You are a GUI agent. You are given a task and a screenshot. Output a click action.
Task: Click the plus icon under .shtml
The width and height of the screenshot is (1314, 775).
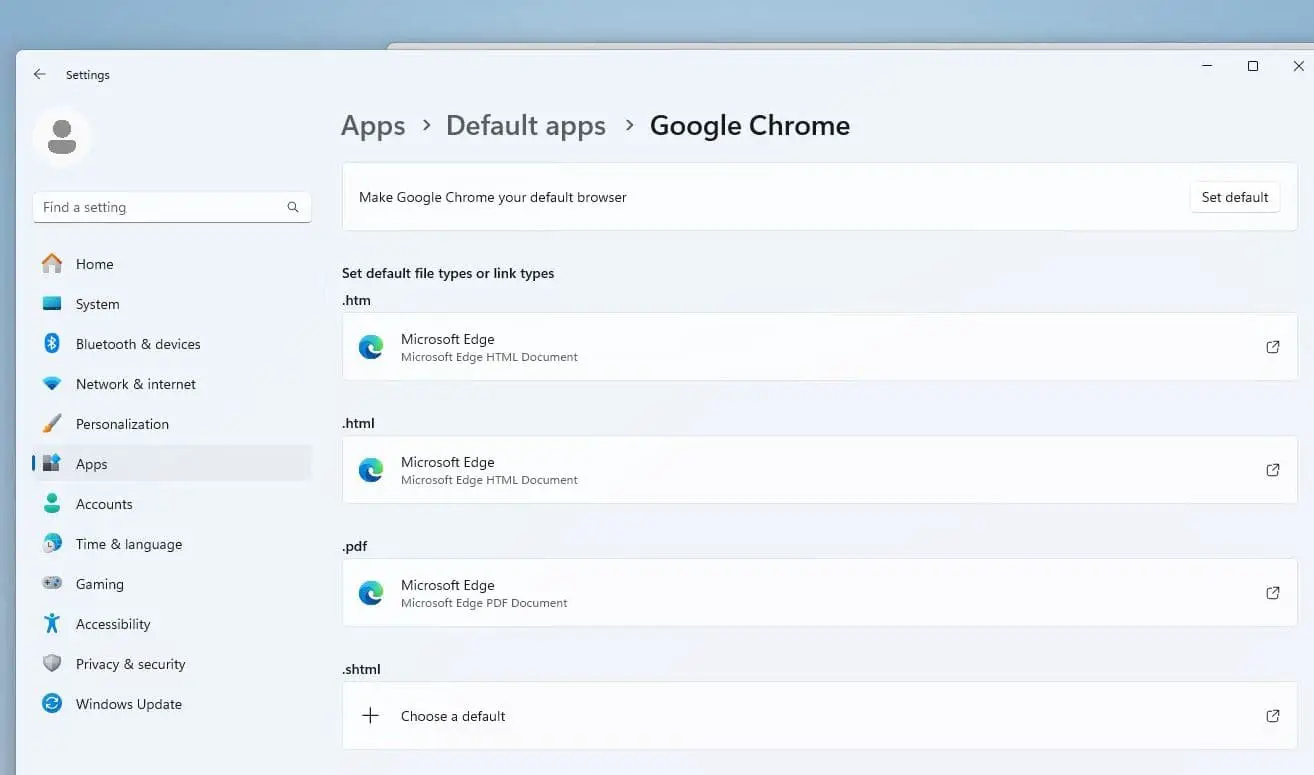(371, 715)
